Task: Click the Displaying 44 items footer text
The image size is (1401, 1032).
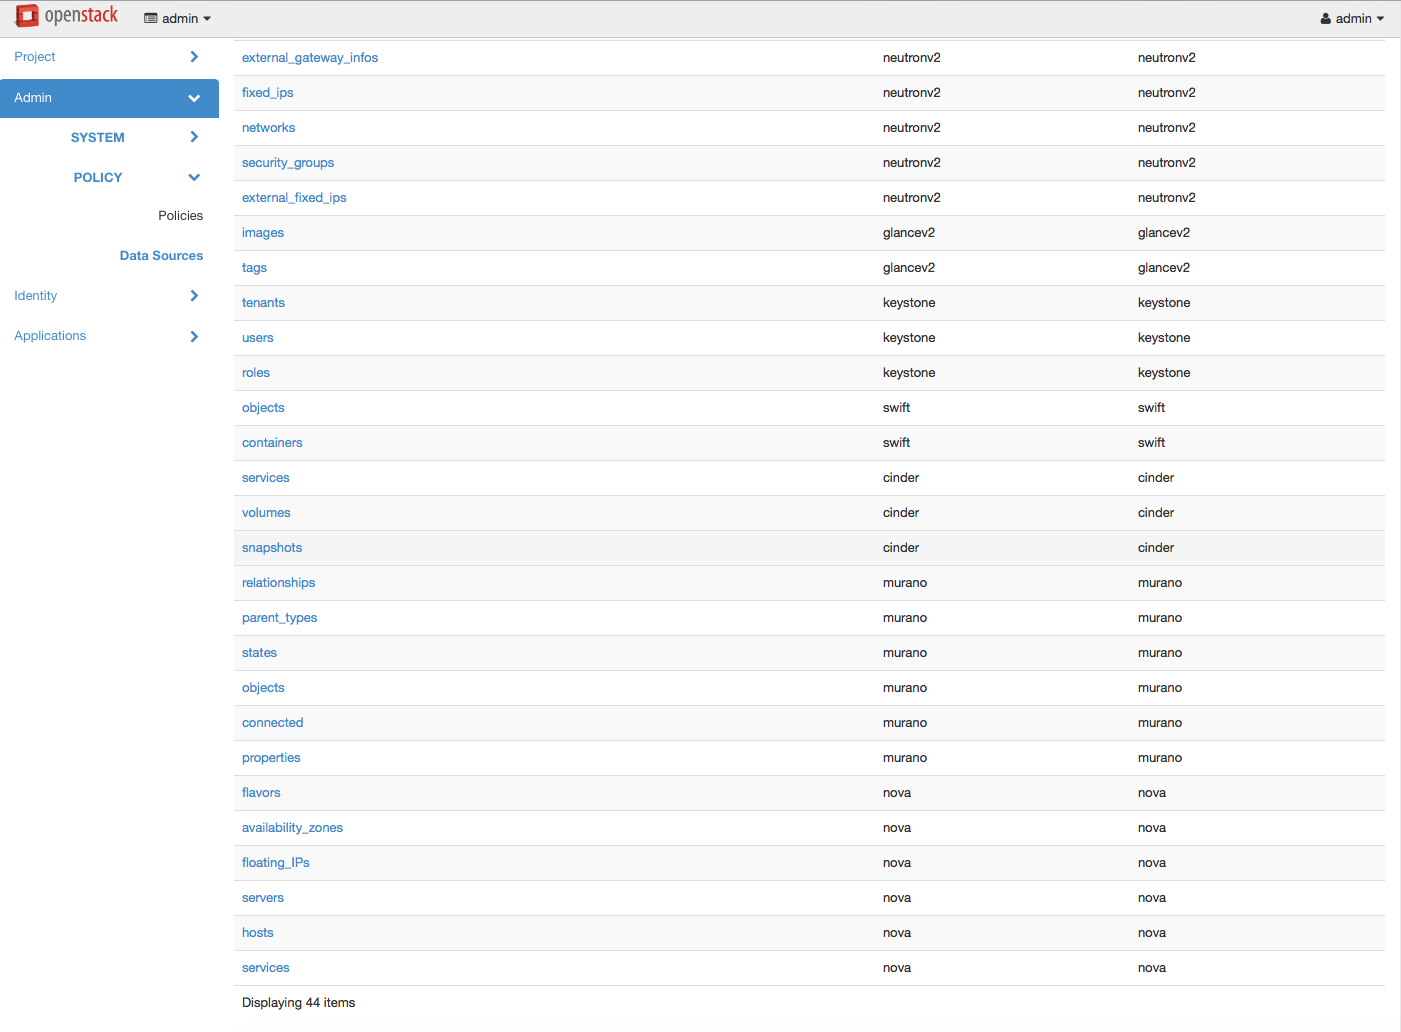Action: 298,1003
